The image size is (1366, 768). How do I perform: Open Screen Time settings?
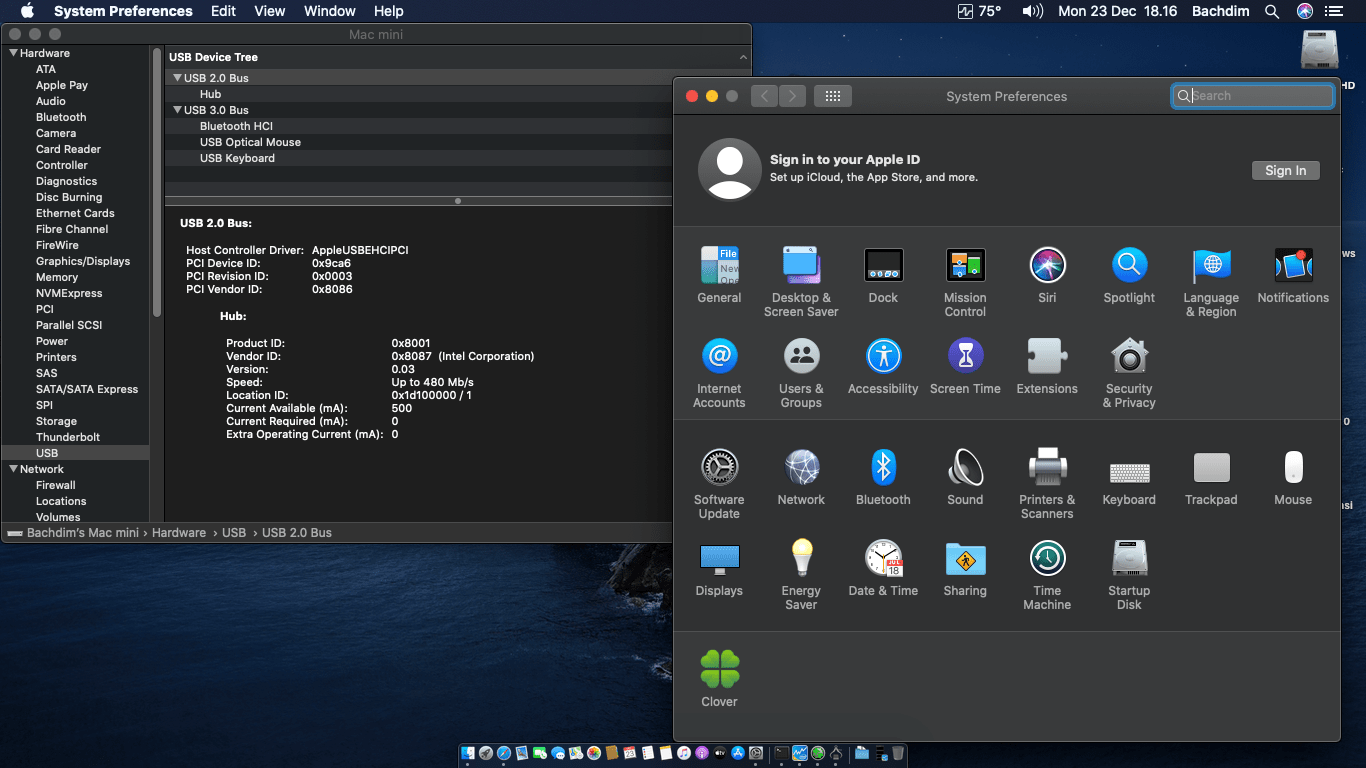(965, 357)
